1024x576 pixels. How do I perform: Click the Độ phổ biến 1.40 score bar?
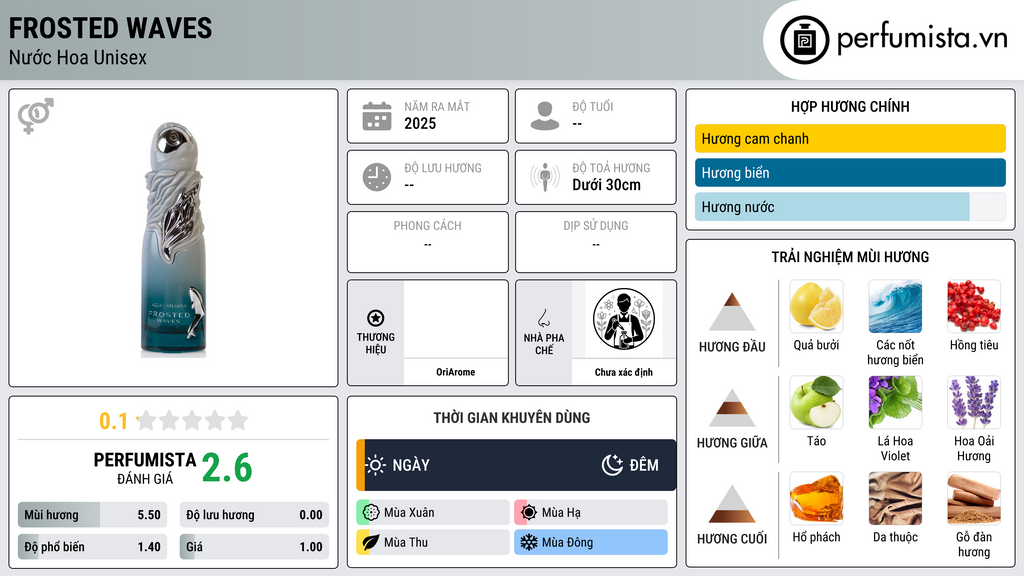click(92, 547)
